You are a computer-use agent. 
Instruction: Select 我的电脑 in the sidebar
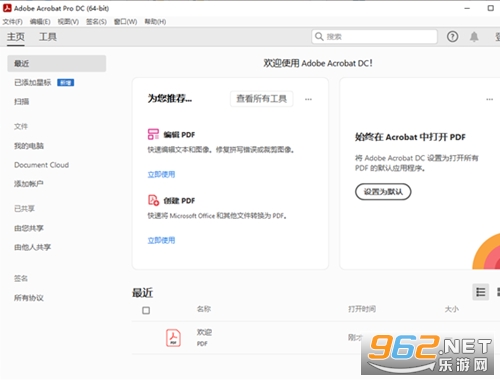[29, 146]
